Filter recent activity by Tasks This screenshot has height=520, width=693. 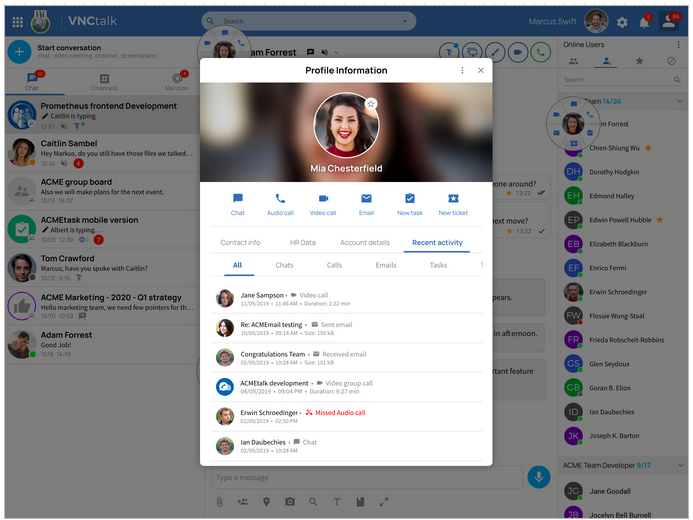click(x=438, y=265)
